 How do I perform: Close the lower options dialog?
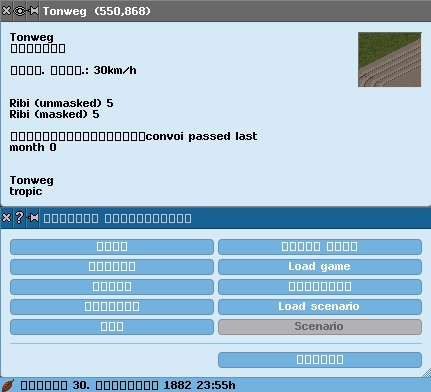coord(6,218)
